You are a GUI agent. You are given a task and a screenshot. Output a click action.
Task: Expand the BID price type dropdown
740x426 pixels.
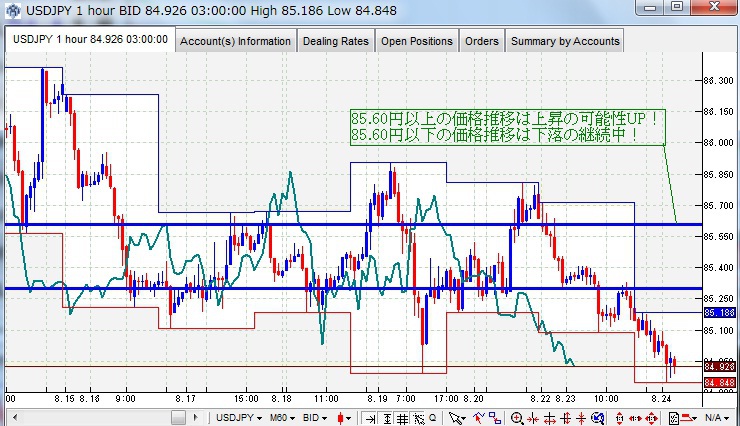[x=318, y=417]
